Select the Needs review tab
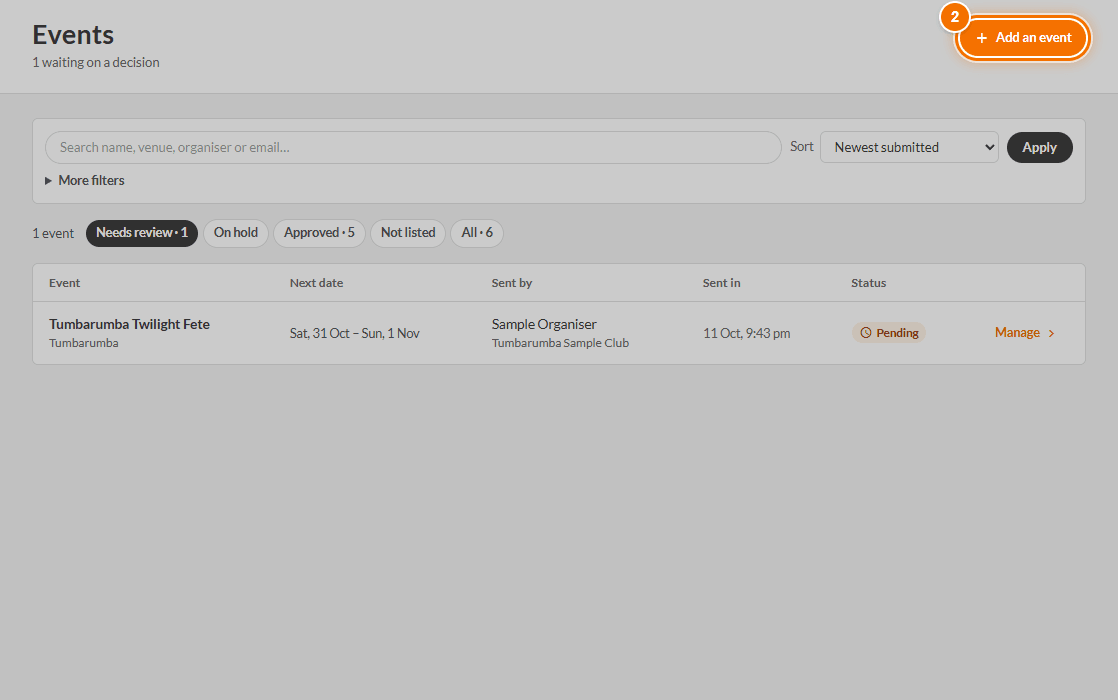This screenshot has height=700, width=1118. point(142,233)
